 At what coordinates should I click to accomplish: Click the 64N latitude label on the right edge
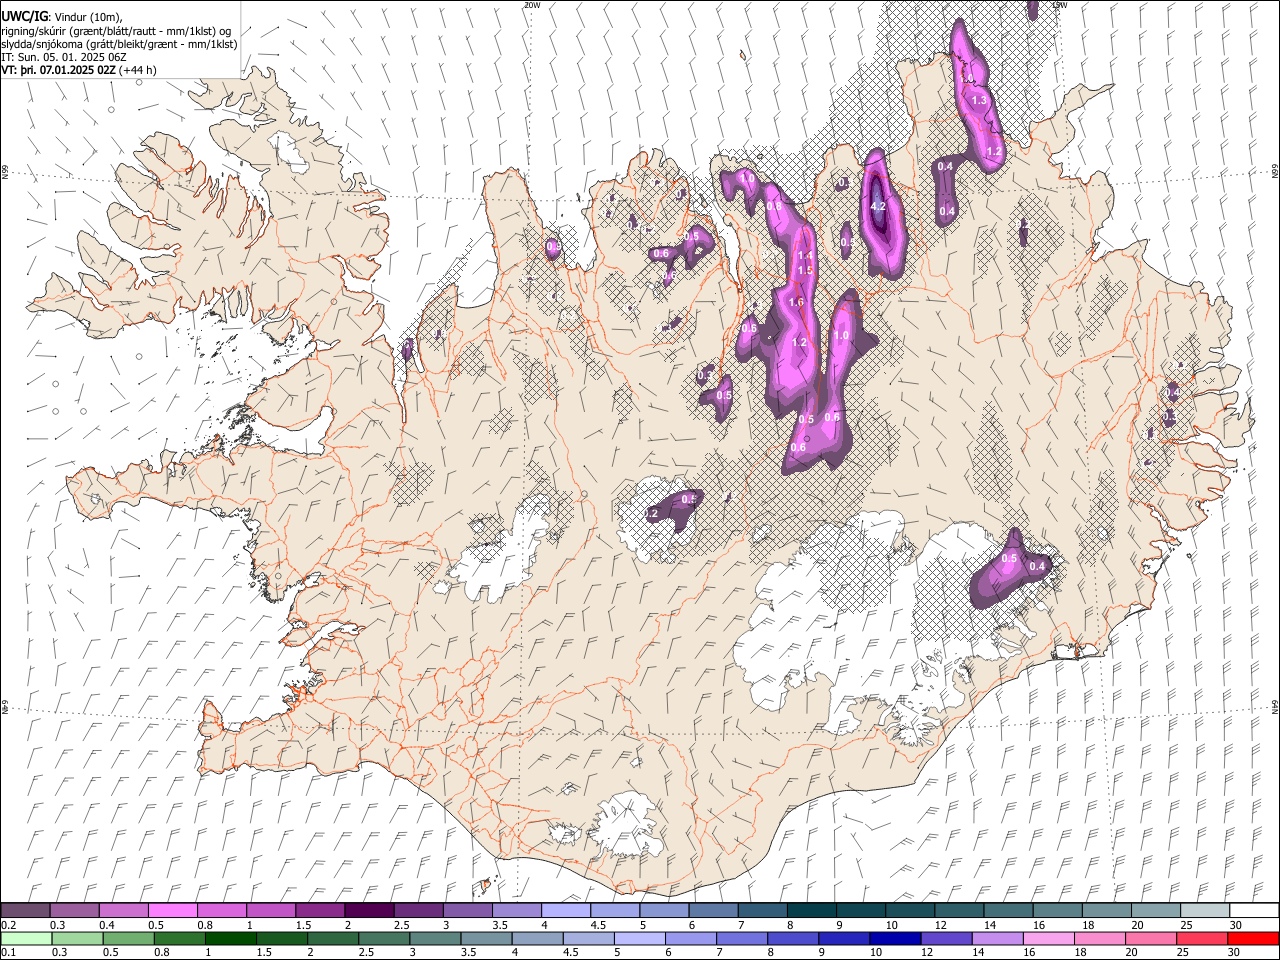1275,706
